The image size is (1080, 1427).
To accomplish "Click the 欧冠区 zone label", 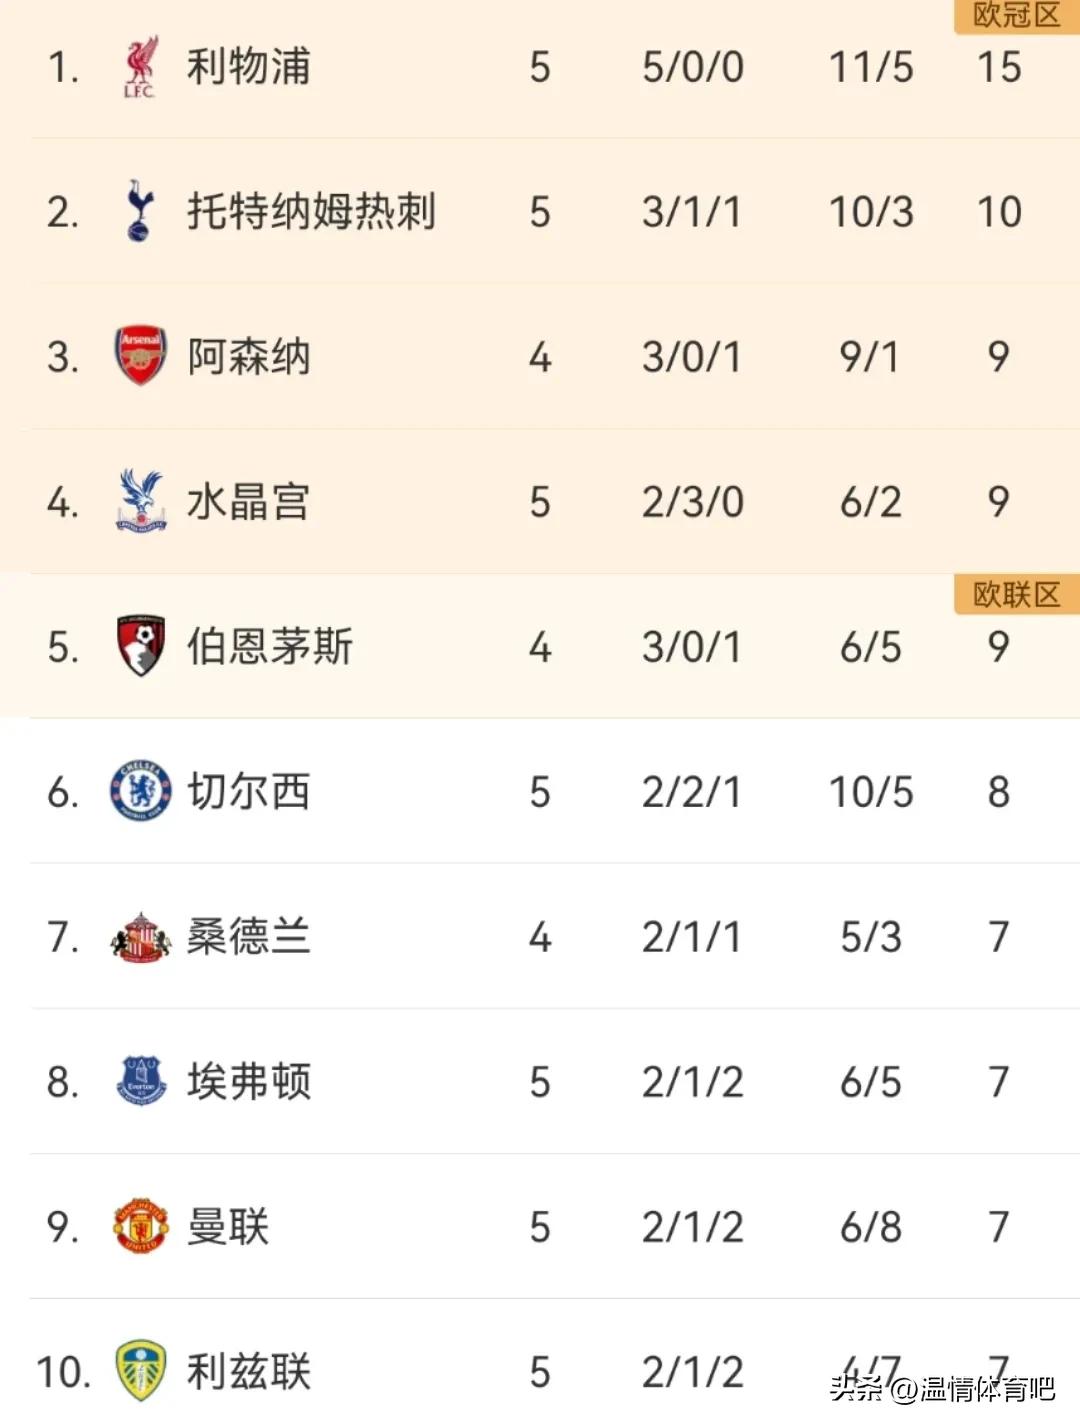I will (1016, 16).
